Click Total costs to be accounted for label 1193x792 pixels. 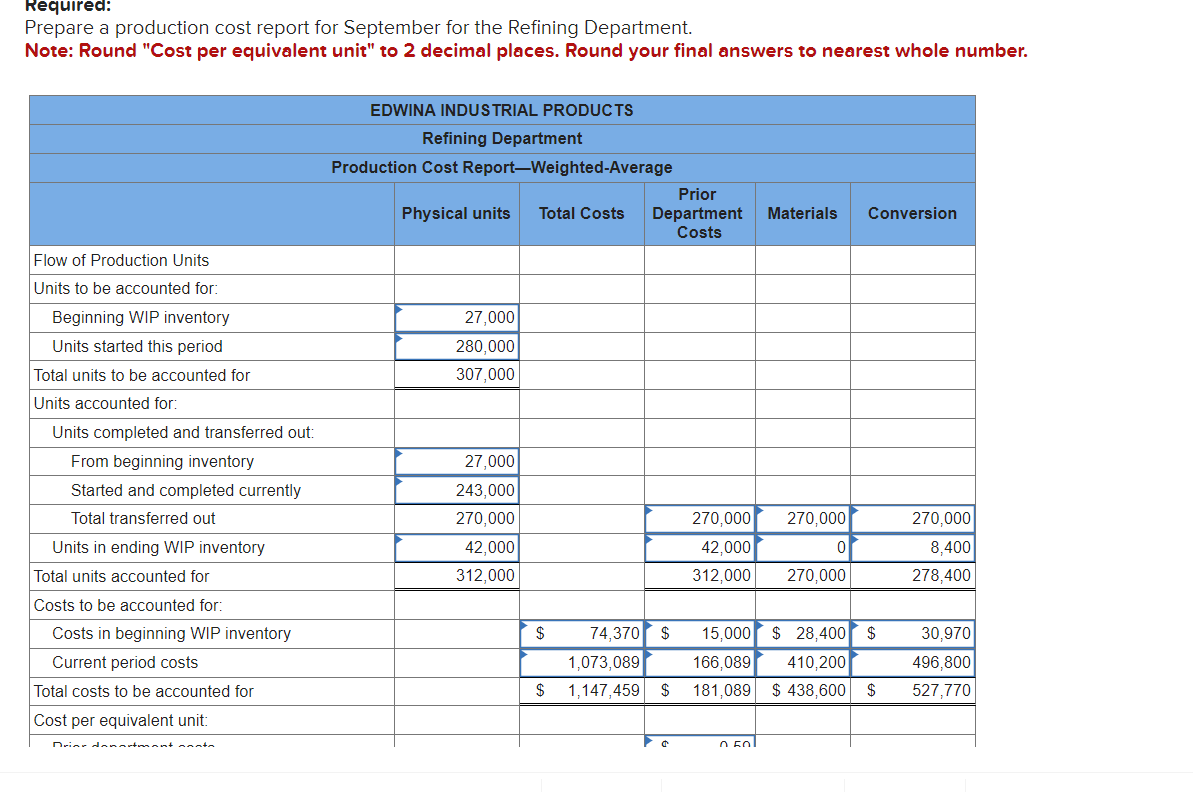pyautogui.click(x=144, y=692)
